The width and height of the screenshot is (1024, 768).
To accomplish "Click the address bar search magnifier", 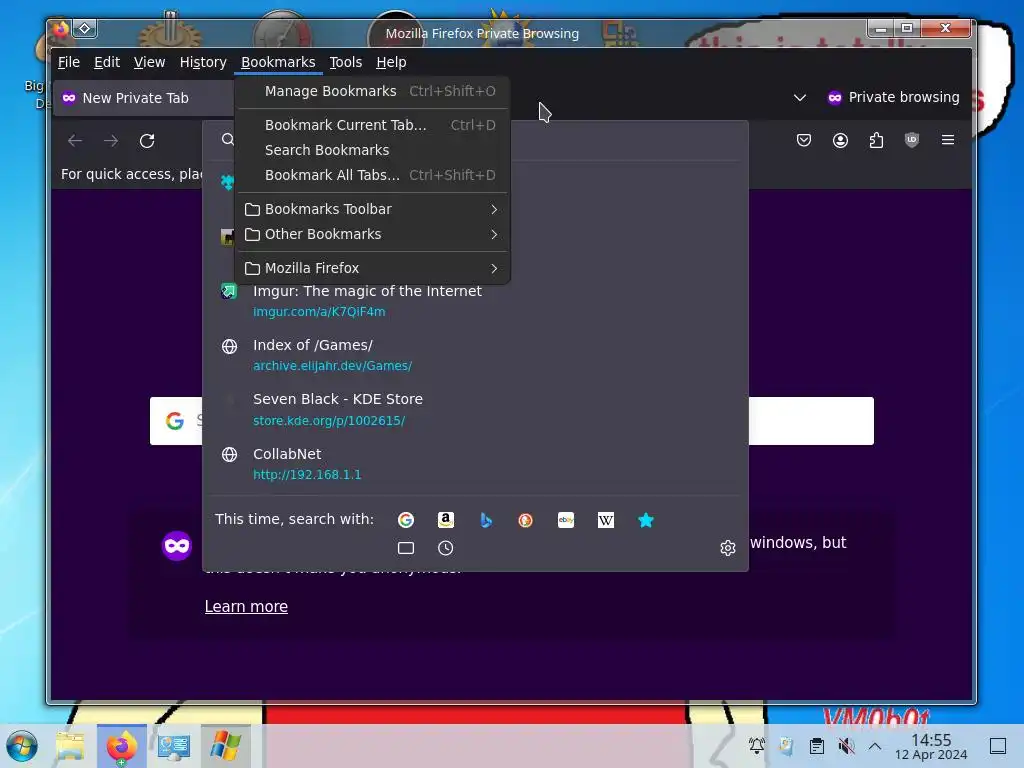I will pos(227,139).
